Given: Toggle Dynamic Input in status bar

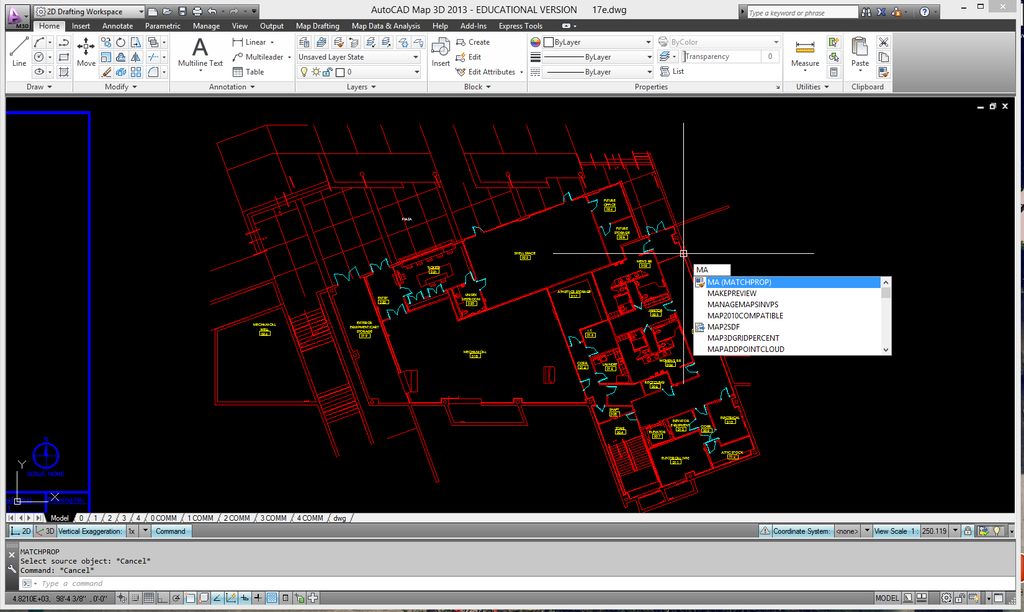Looking at the screenshot, I should pyautogui.click(x=244, y=598).
